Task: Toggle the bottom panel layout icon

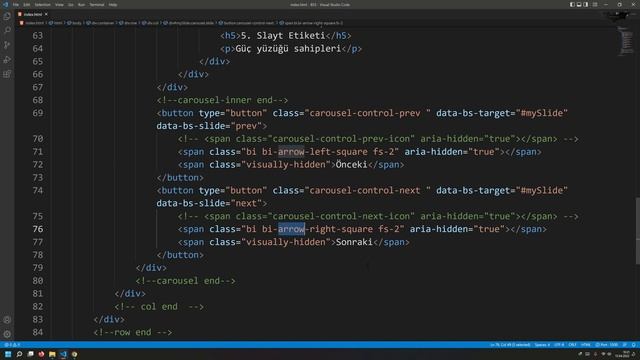Action: pyautogui.click(x=579, y=4)
